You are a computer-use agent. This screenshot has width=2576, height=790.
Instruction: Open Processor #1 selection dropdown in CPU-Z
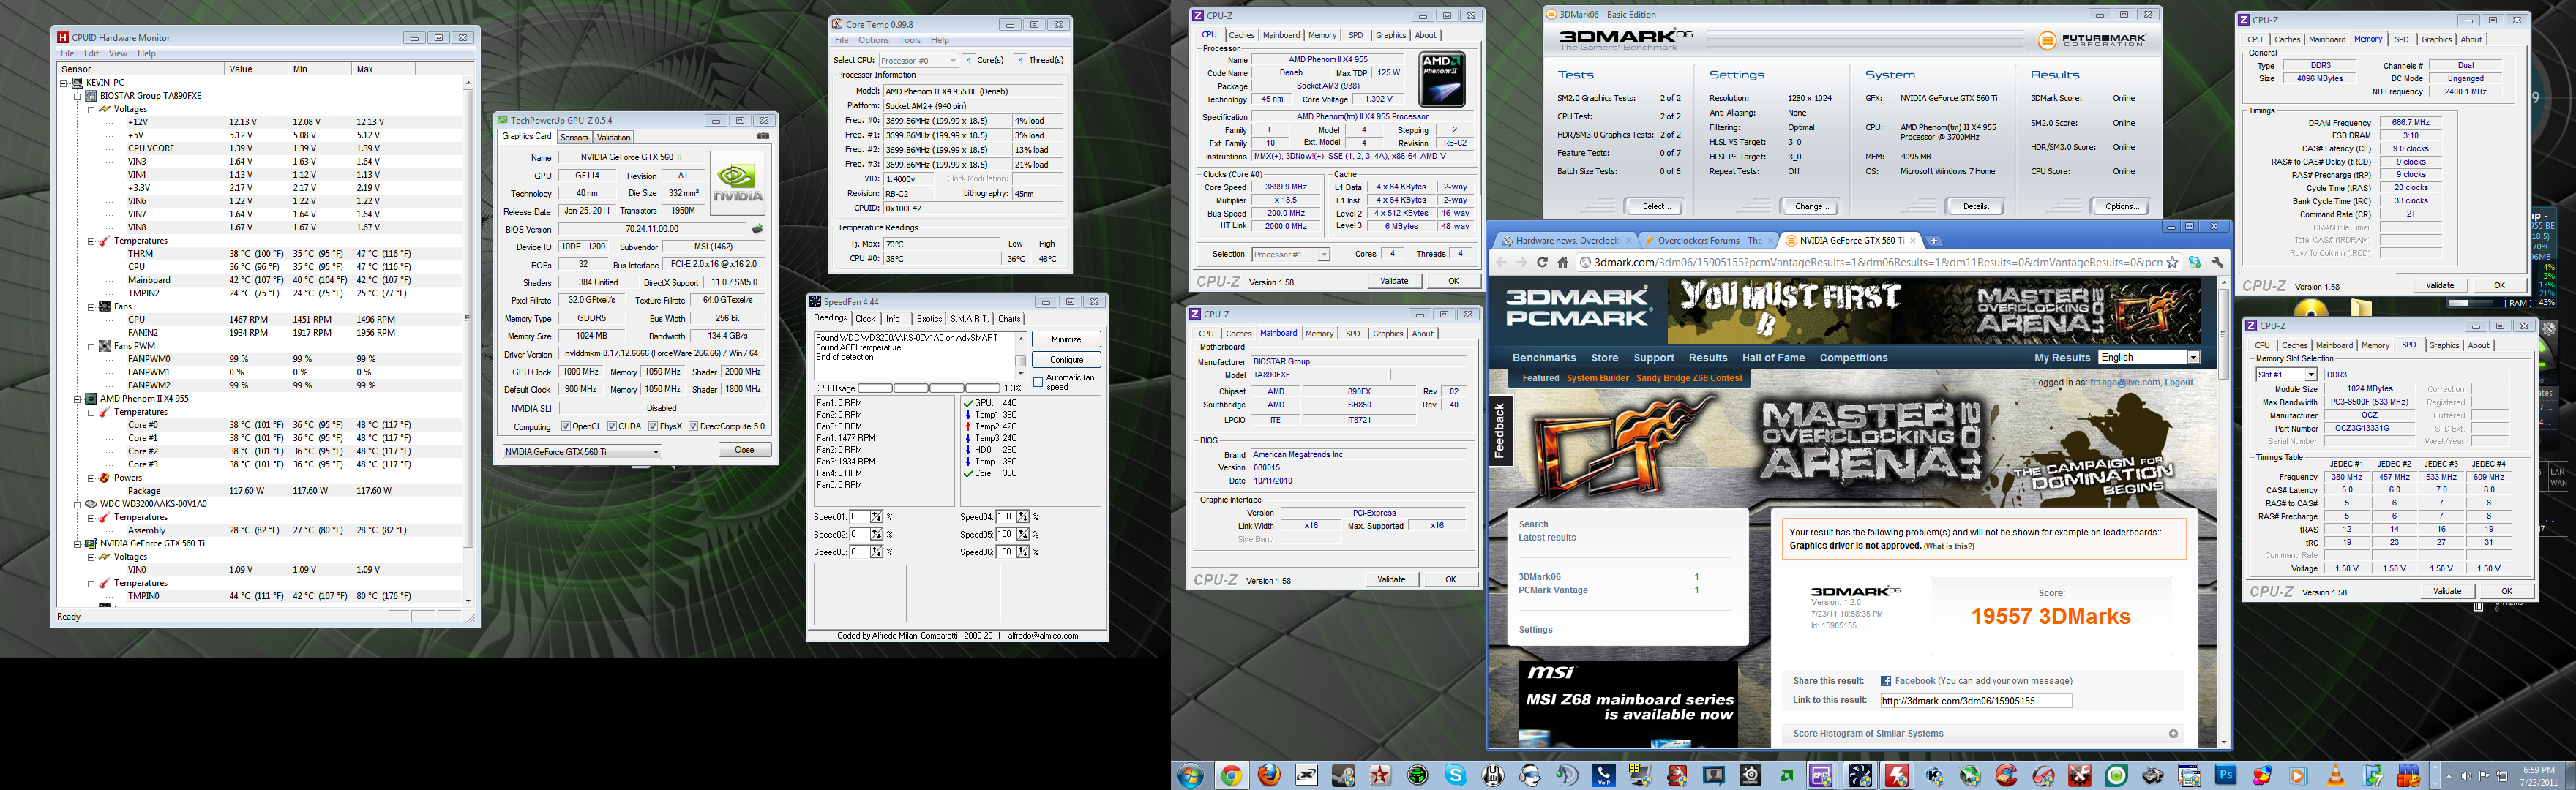[x=1291, y=255]
